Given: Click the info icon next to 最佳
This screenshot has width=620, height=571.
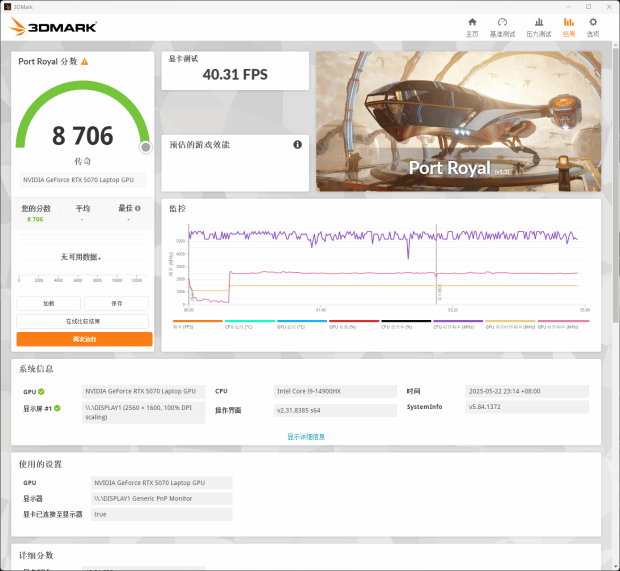Looking at the screenshot, I should (x=138, y=208).
